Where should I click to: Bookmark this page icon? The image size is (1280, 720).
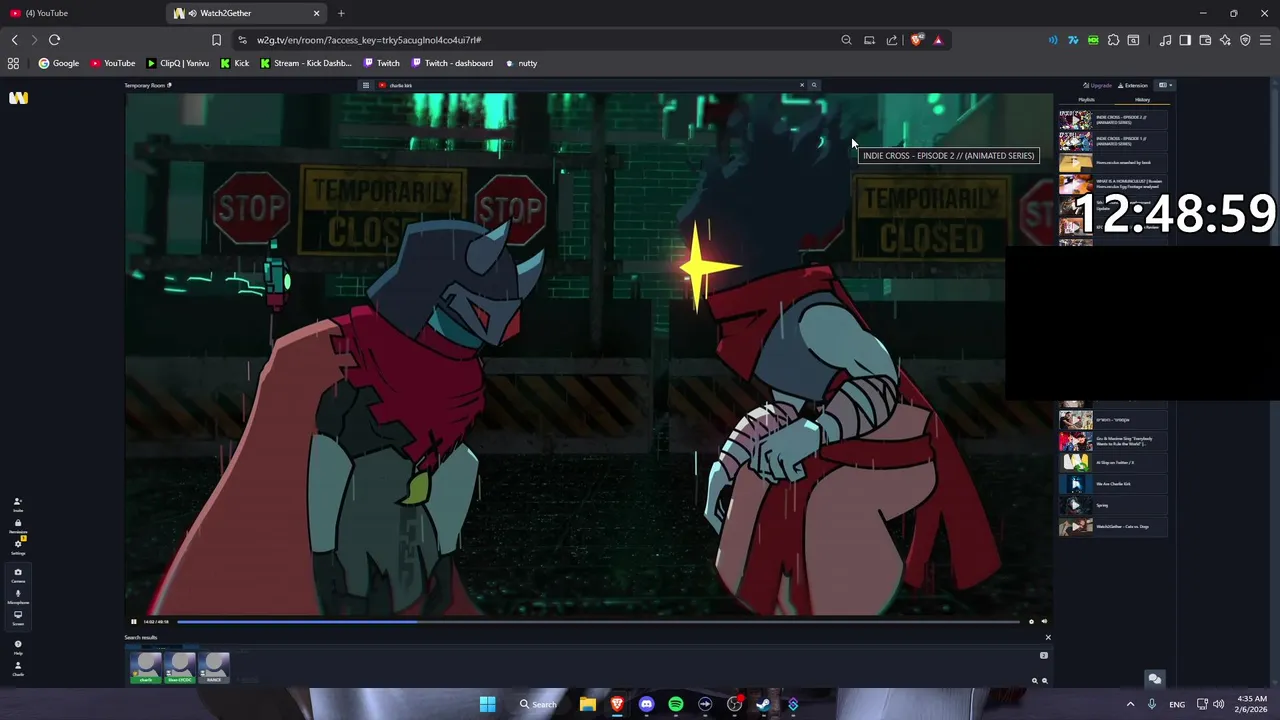coord(216,40)
